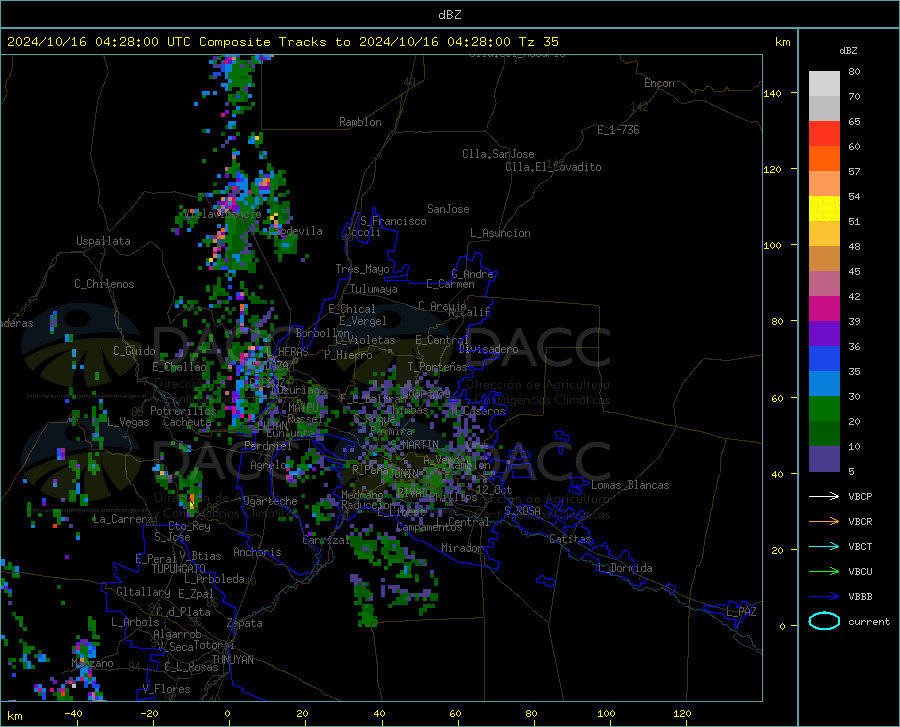Click the green VBCU arrow legend icon
The height and width of the screenshot is (727, 900).
[824, 572]
